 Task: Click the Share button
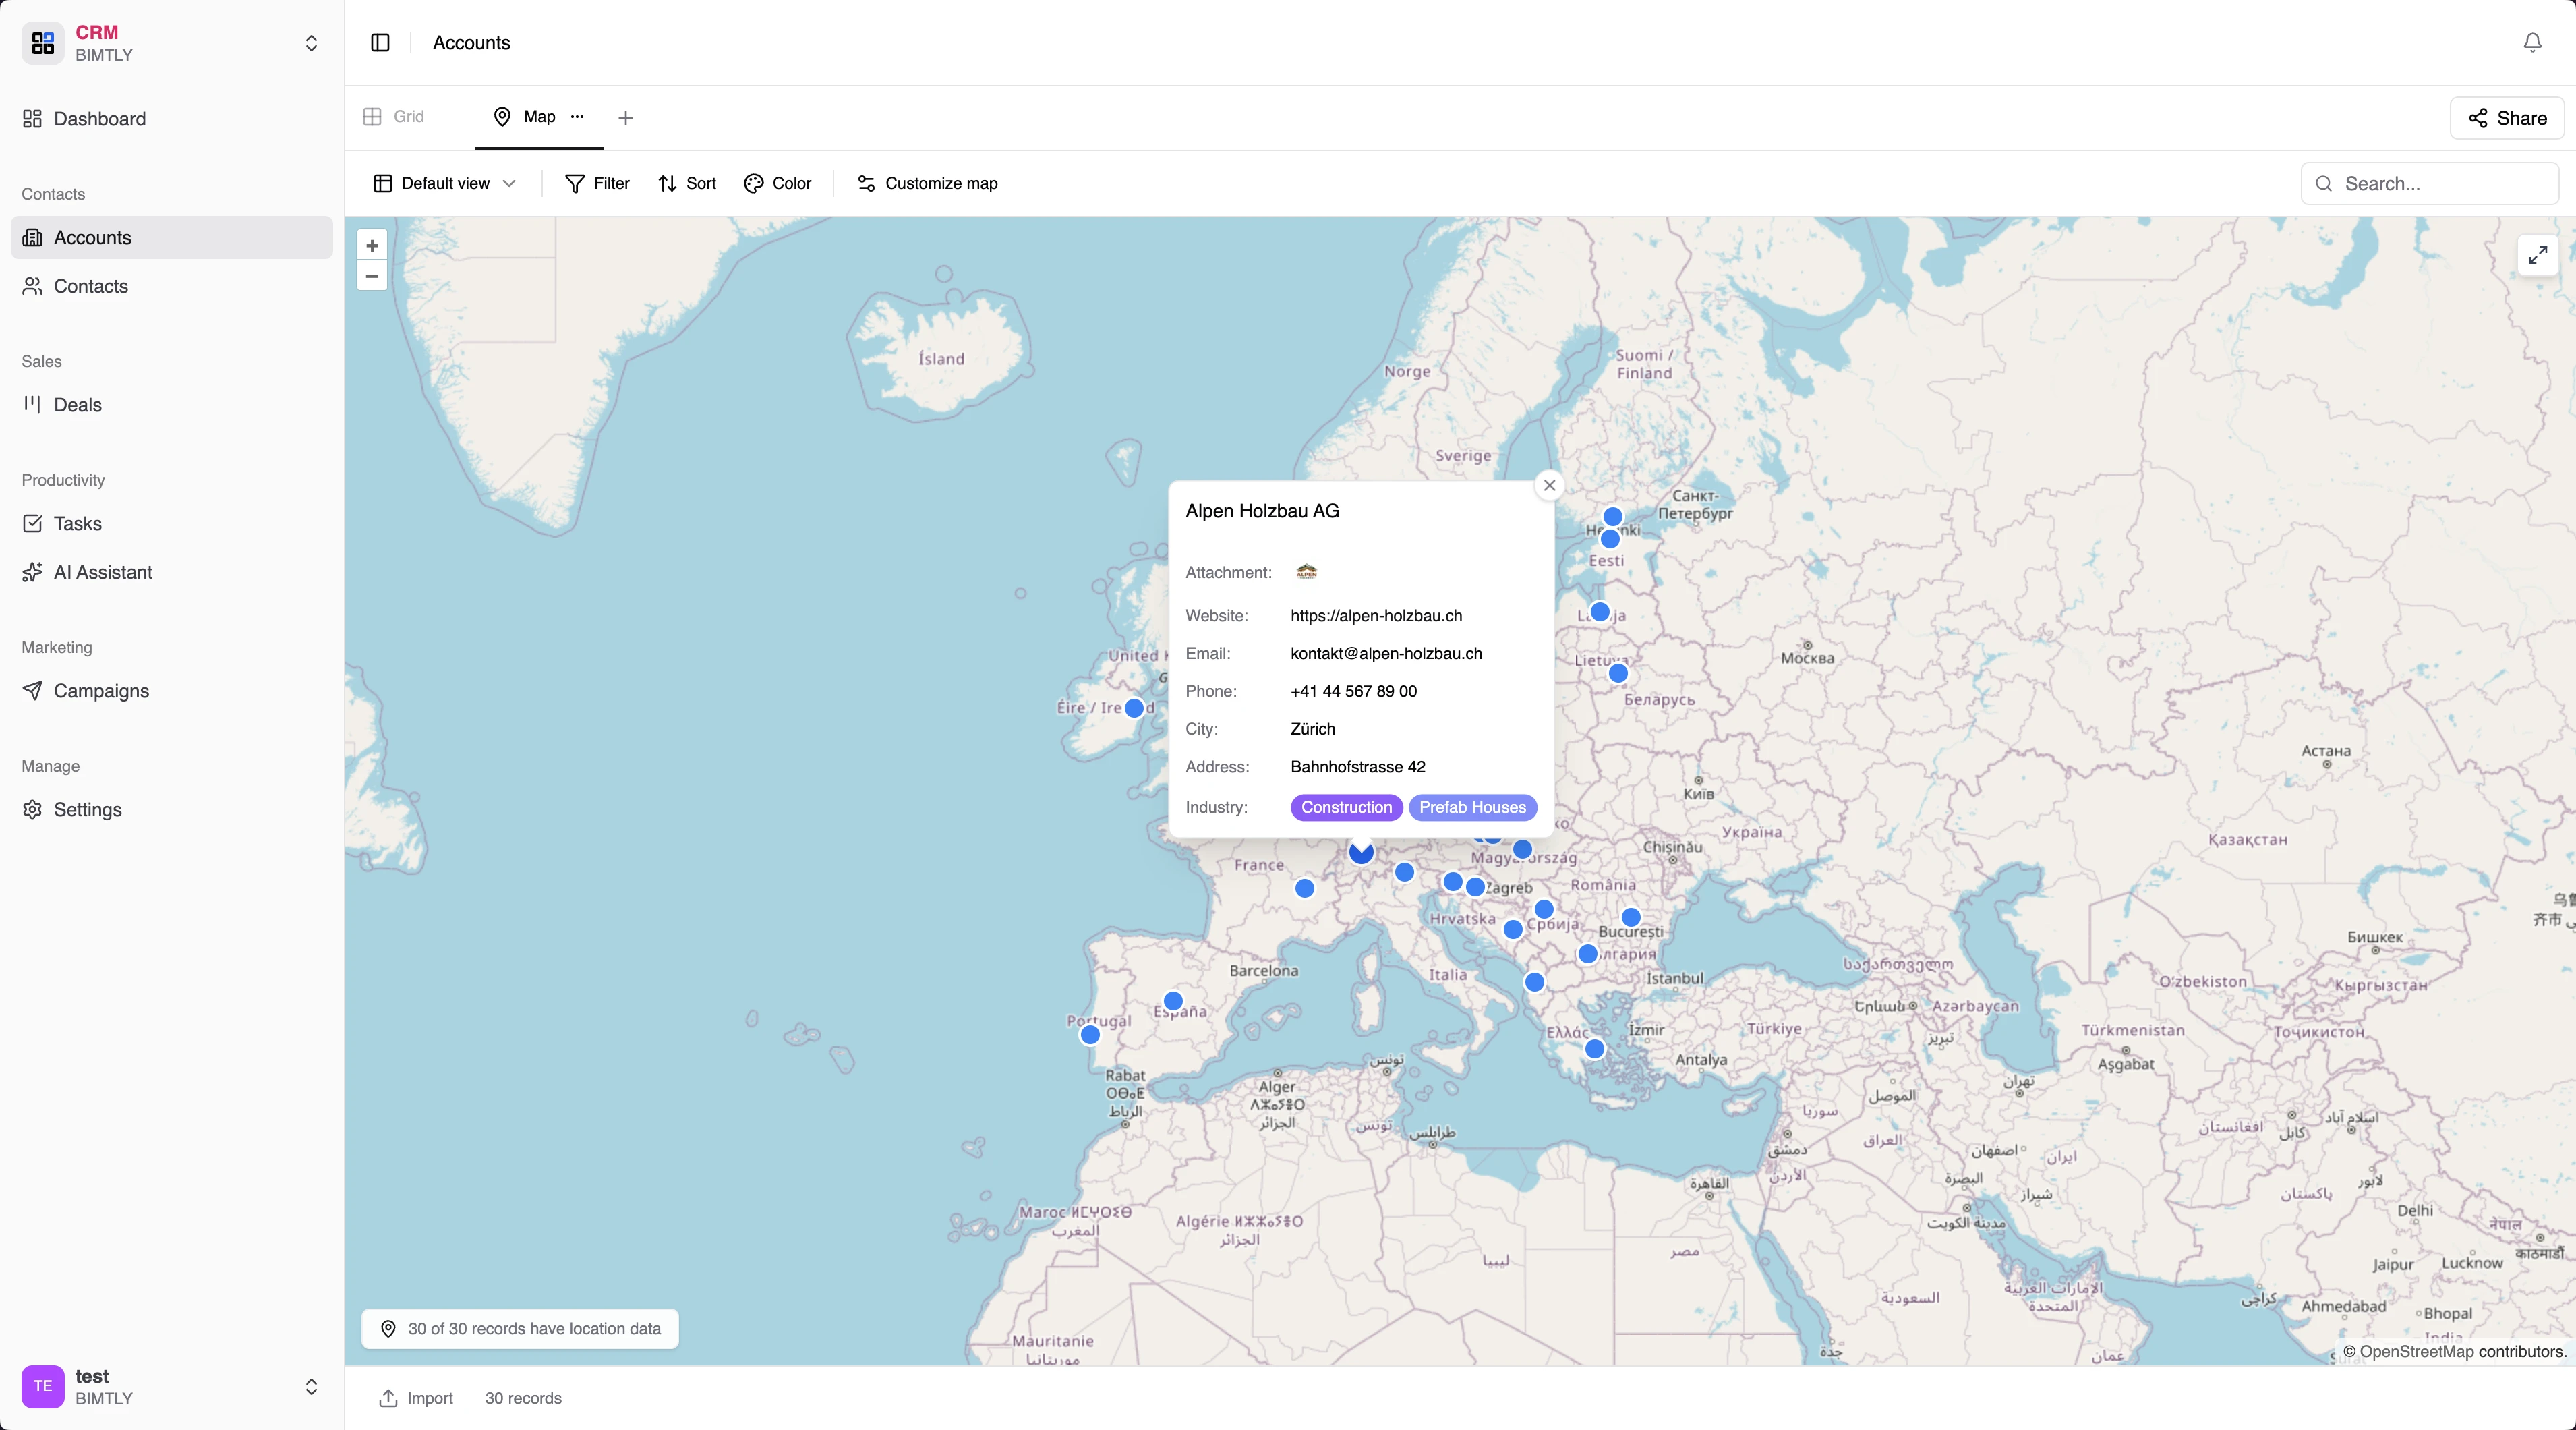coord(2506,118)
